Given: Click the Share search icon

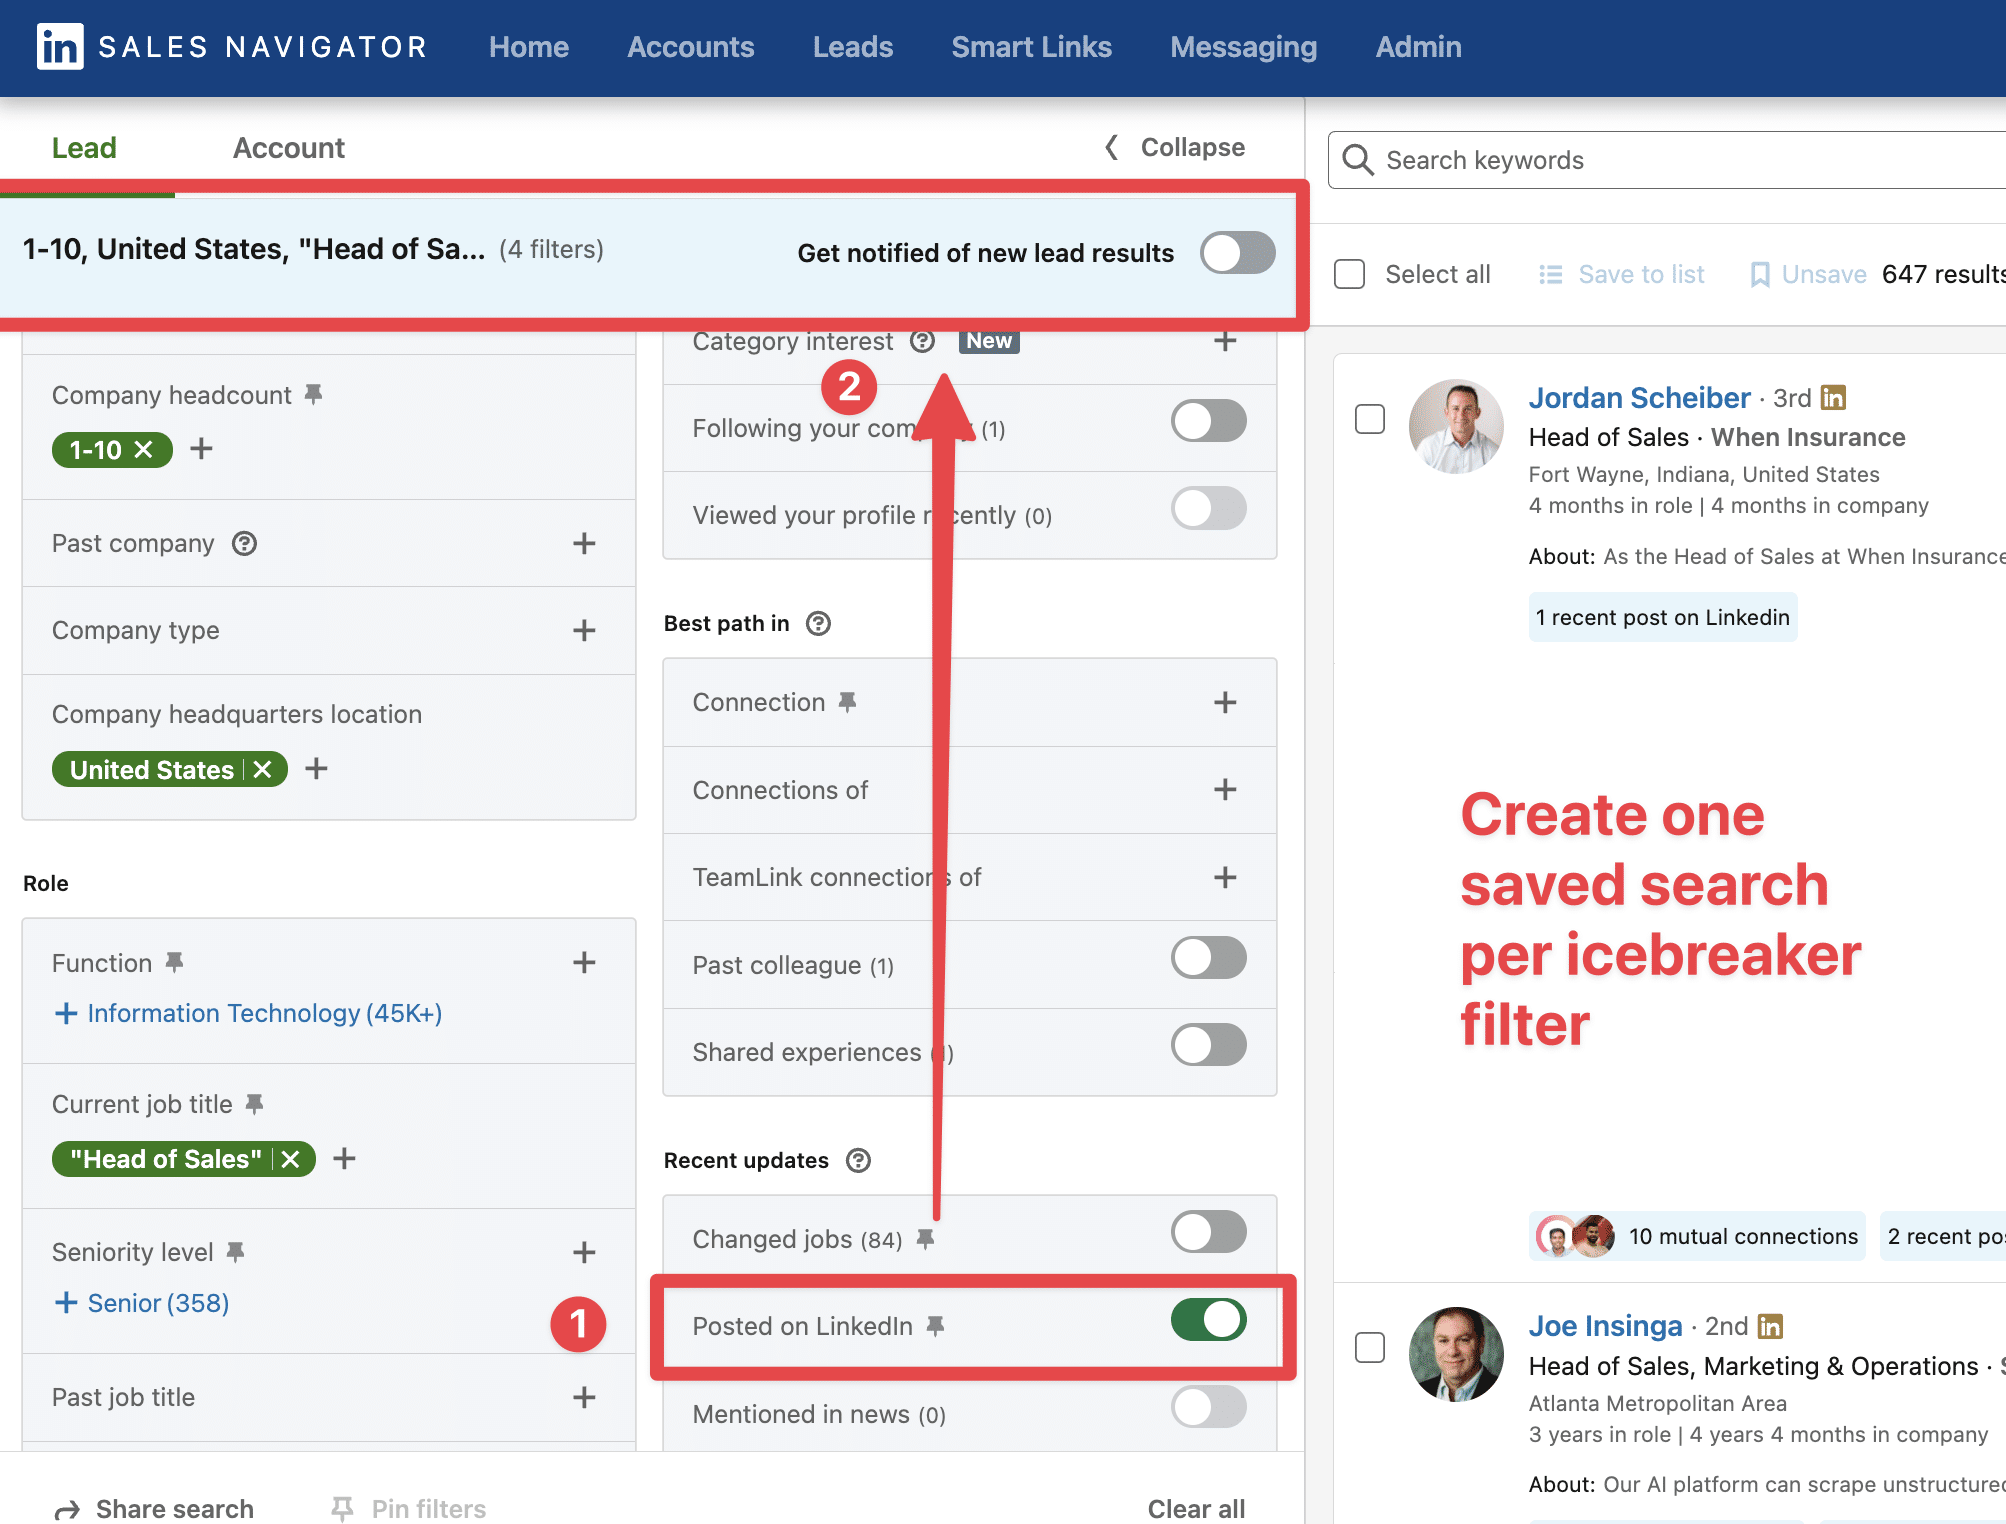Looking at the screenshot, I should point(66,1508).
